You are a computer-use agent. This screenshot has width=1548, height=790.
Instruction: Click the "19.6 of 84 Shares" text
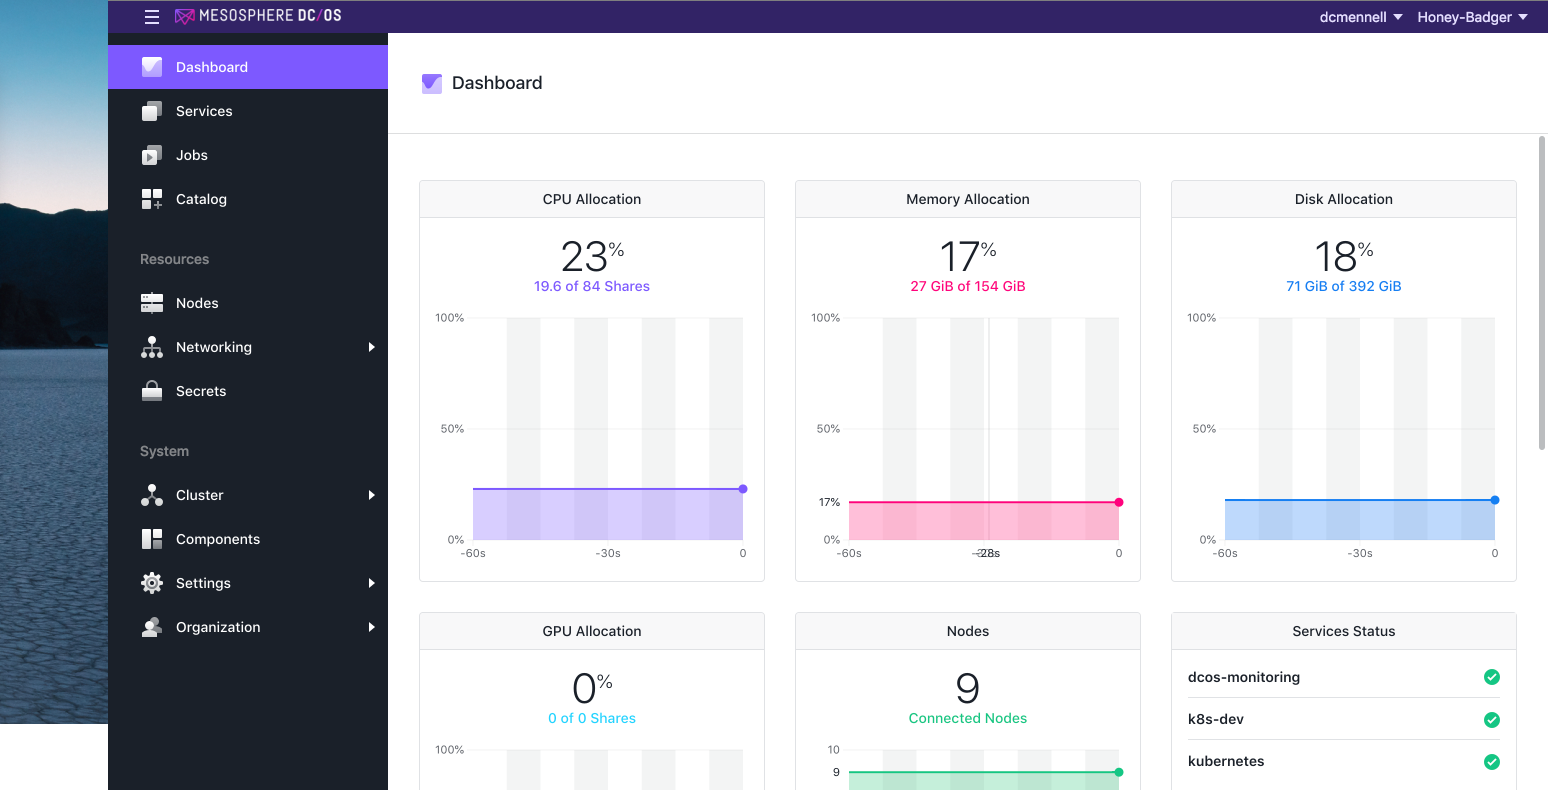pos(592,286)
